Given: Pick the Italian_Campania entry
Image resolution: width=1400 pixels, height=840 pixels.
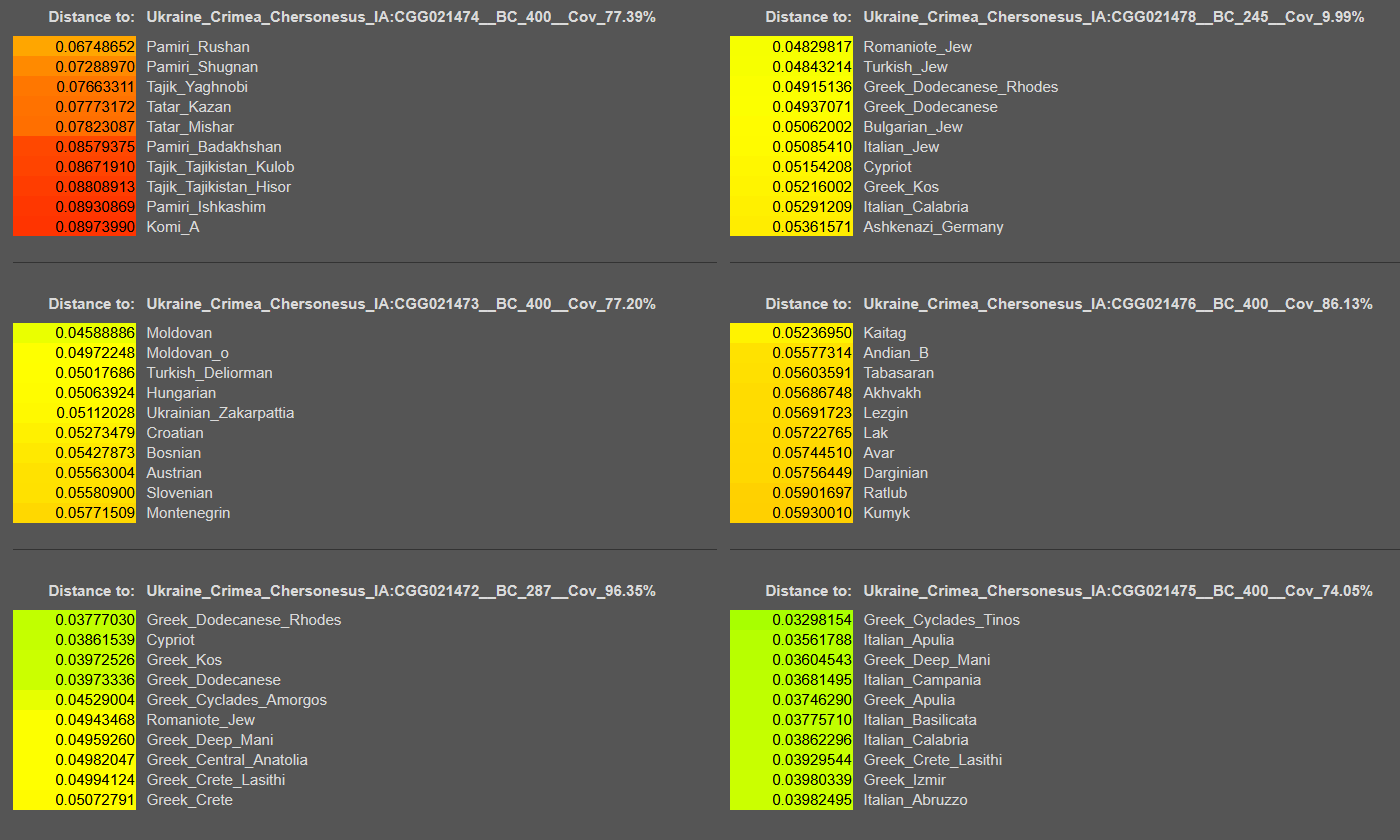Looking at the screenshot, I should [922, 680].
